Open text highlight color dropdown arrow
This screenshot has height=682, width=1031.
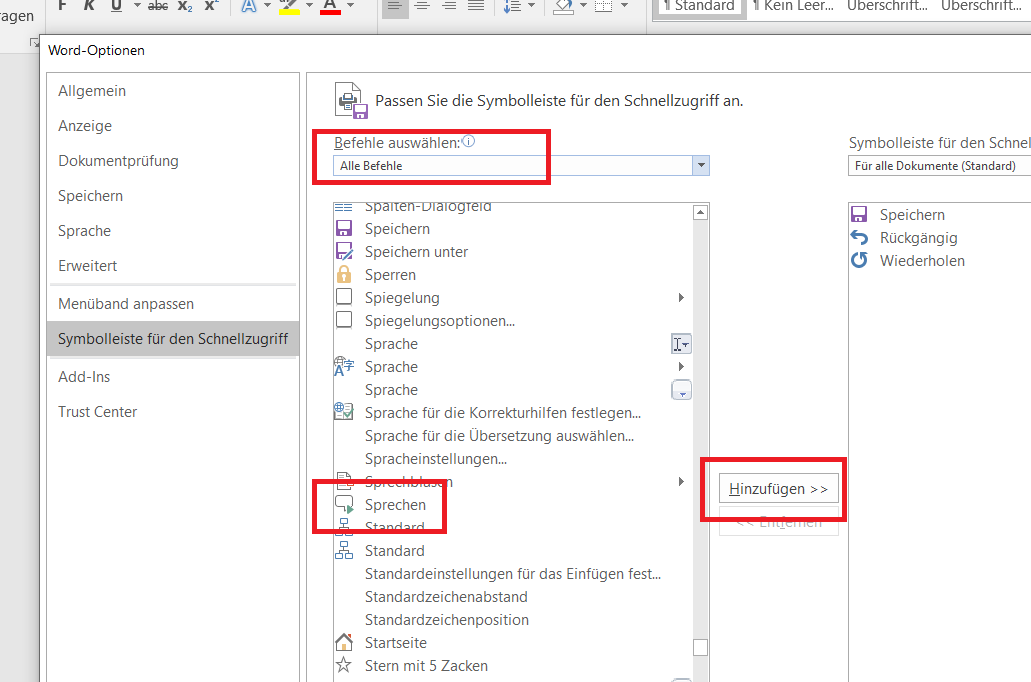[x=309, y=5]
